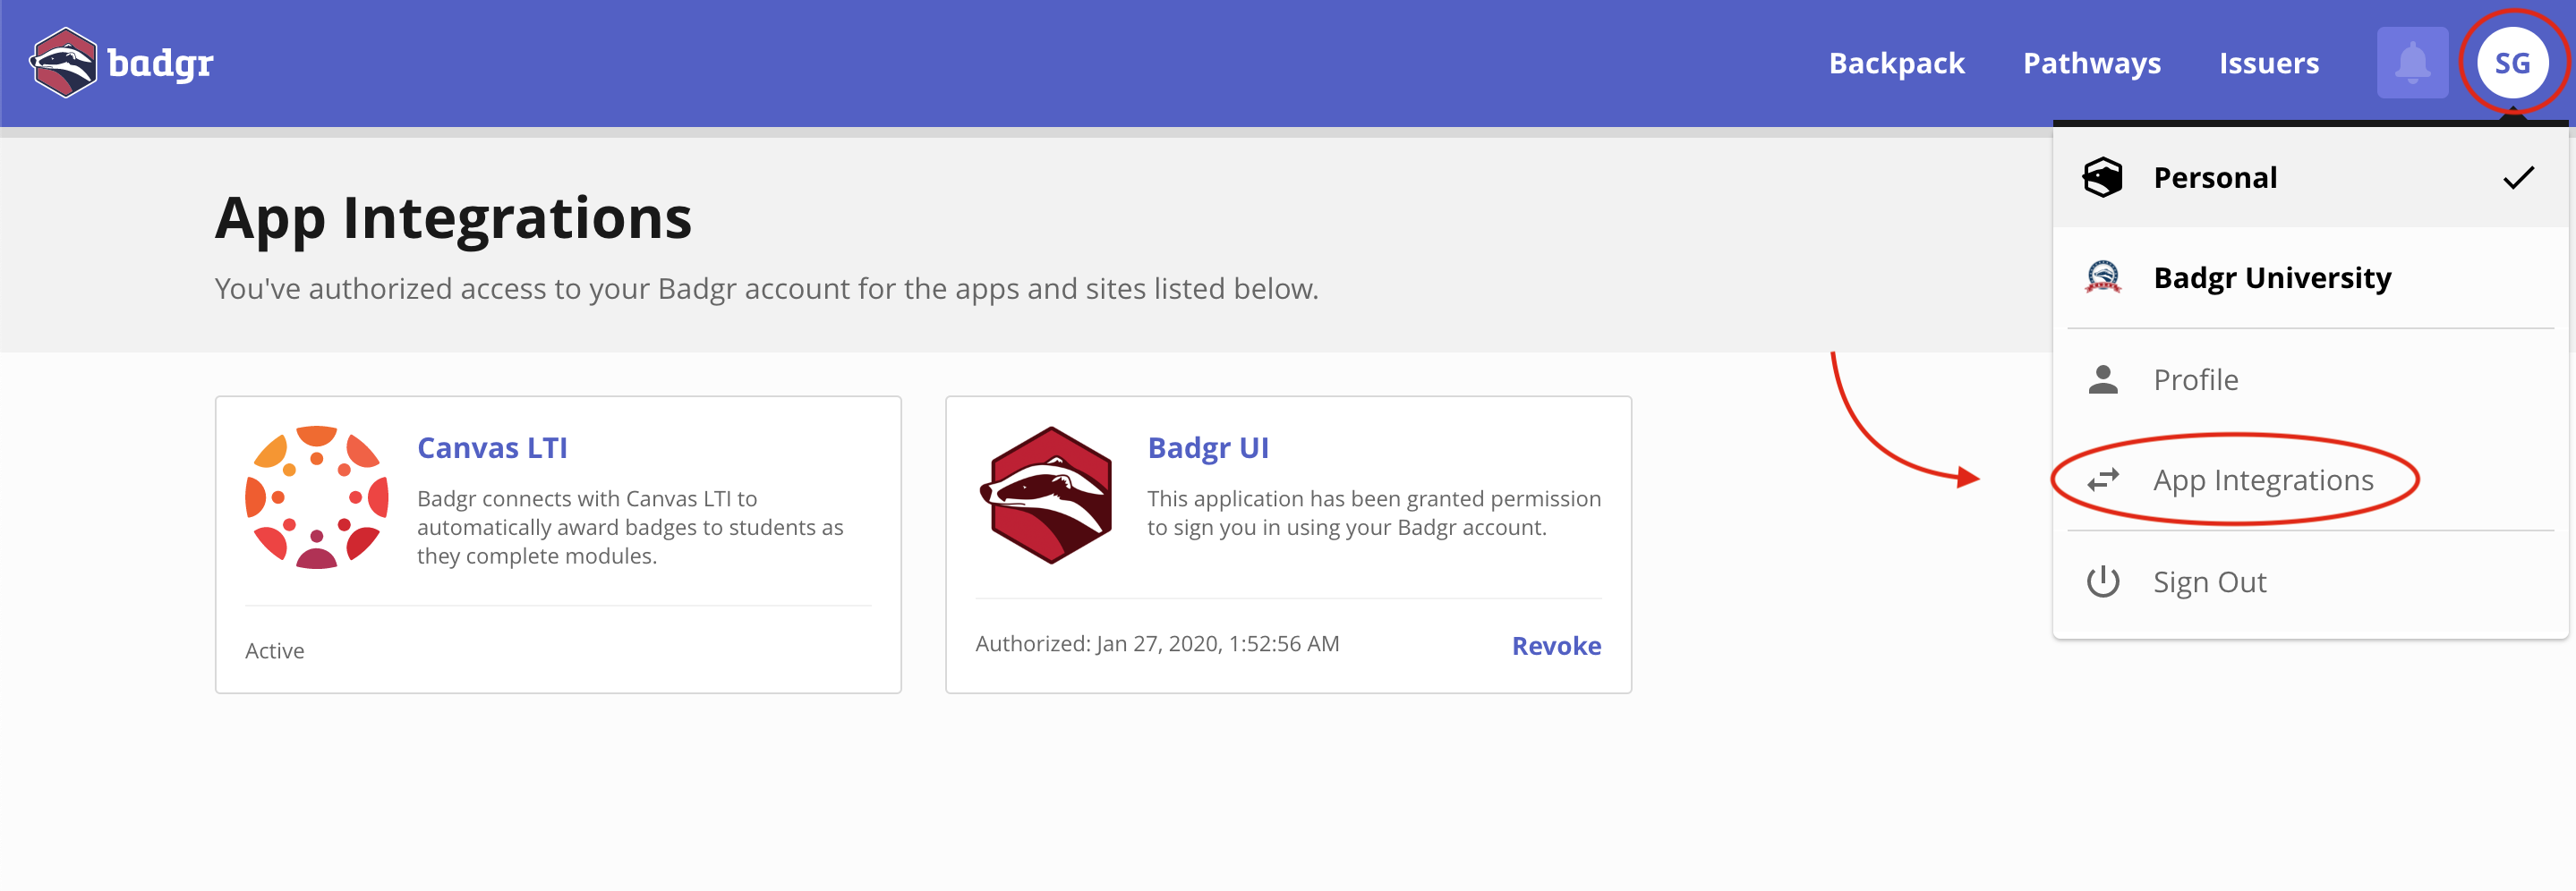Open the Badgr UI title link
The image size is (2576, 891).
coord(1208,448)
